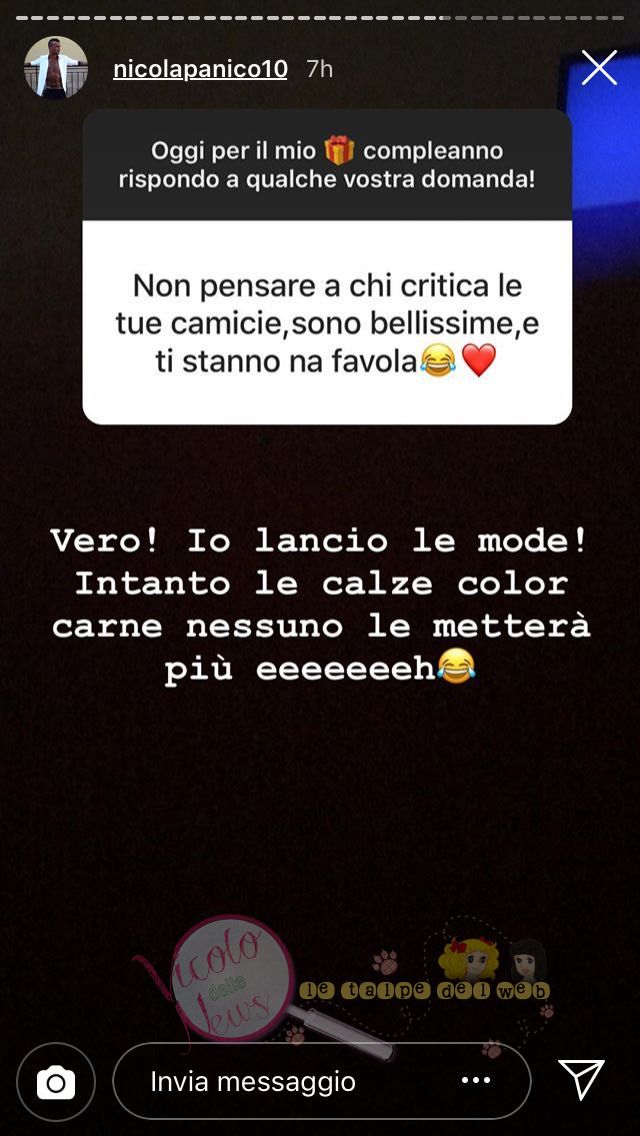Close the story with the X icon

pos(599,68)
